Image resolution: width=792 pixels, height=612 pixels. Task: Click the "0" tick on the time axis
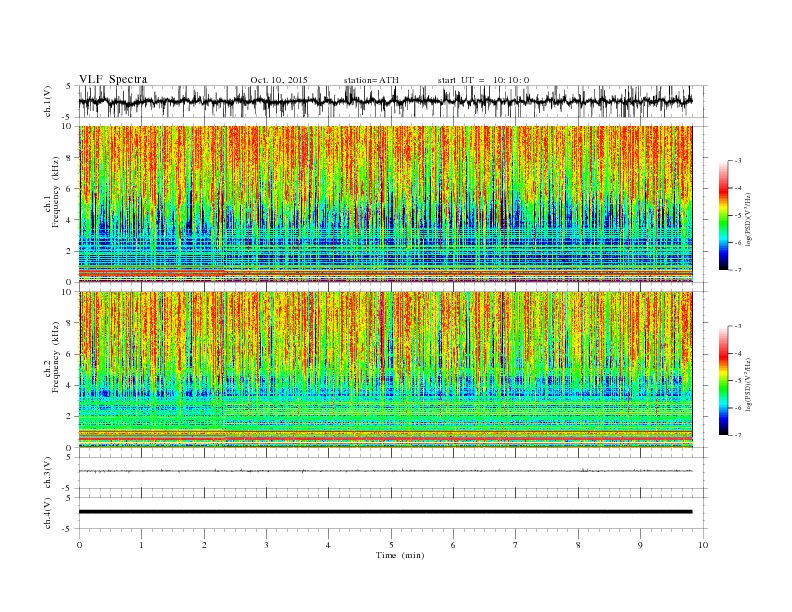[79, 545]
